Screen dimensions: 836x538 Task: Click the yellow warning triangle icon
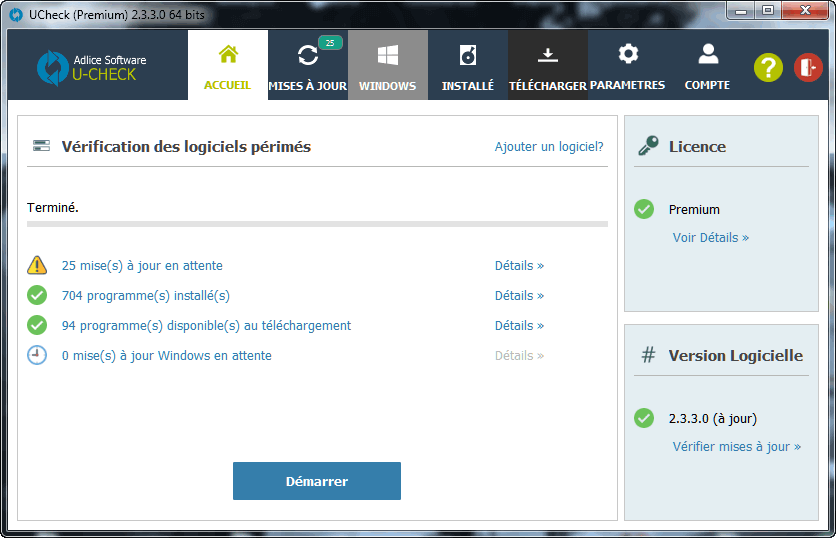[37, 265]
